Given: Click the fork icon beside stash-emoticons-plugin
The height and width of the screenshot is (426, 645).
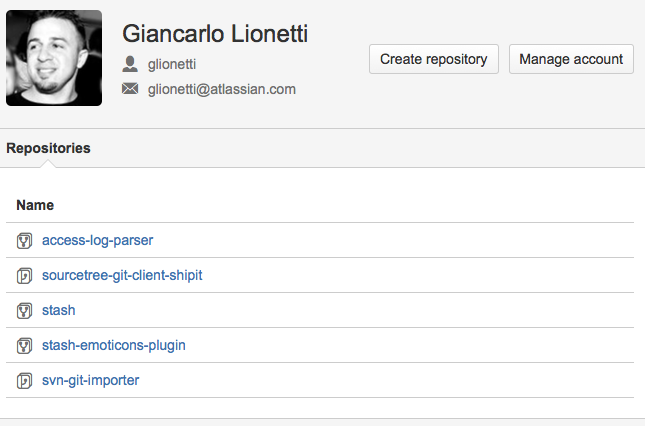Looking at the screenshot, I should coord(24,345).
